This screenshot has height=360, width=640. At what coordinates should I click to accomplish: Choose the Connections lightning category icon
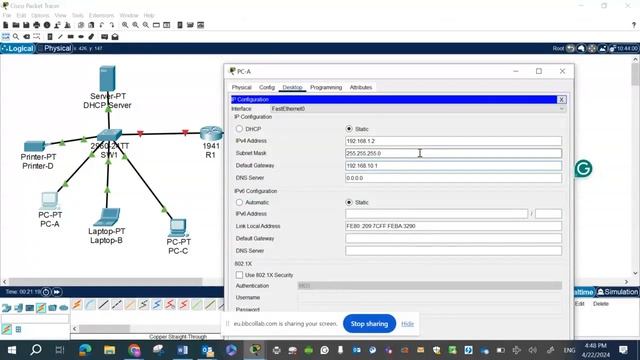click(41, 308)
